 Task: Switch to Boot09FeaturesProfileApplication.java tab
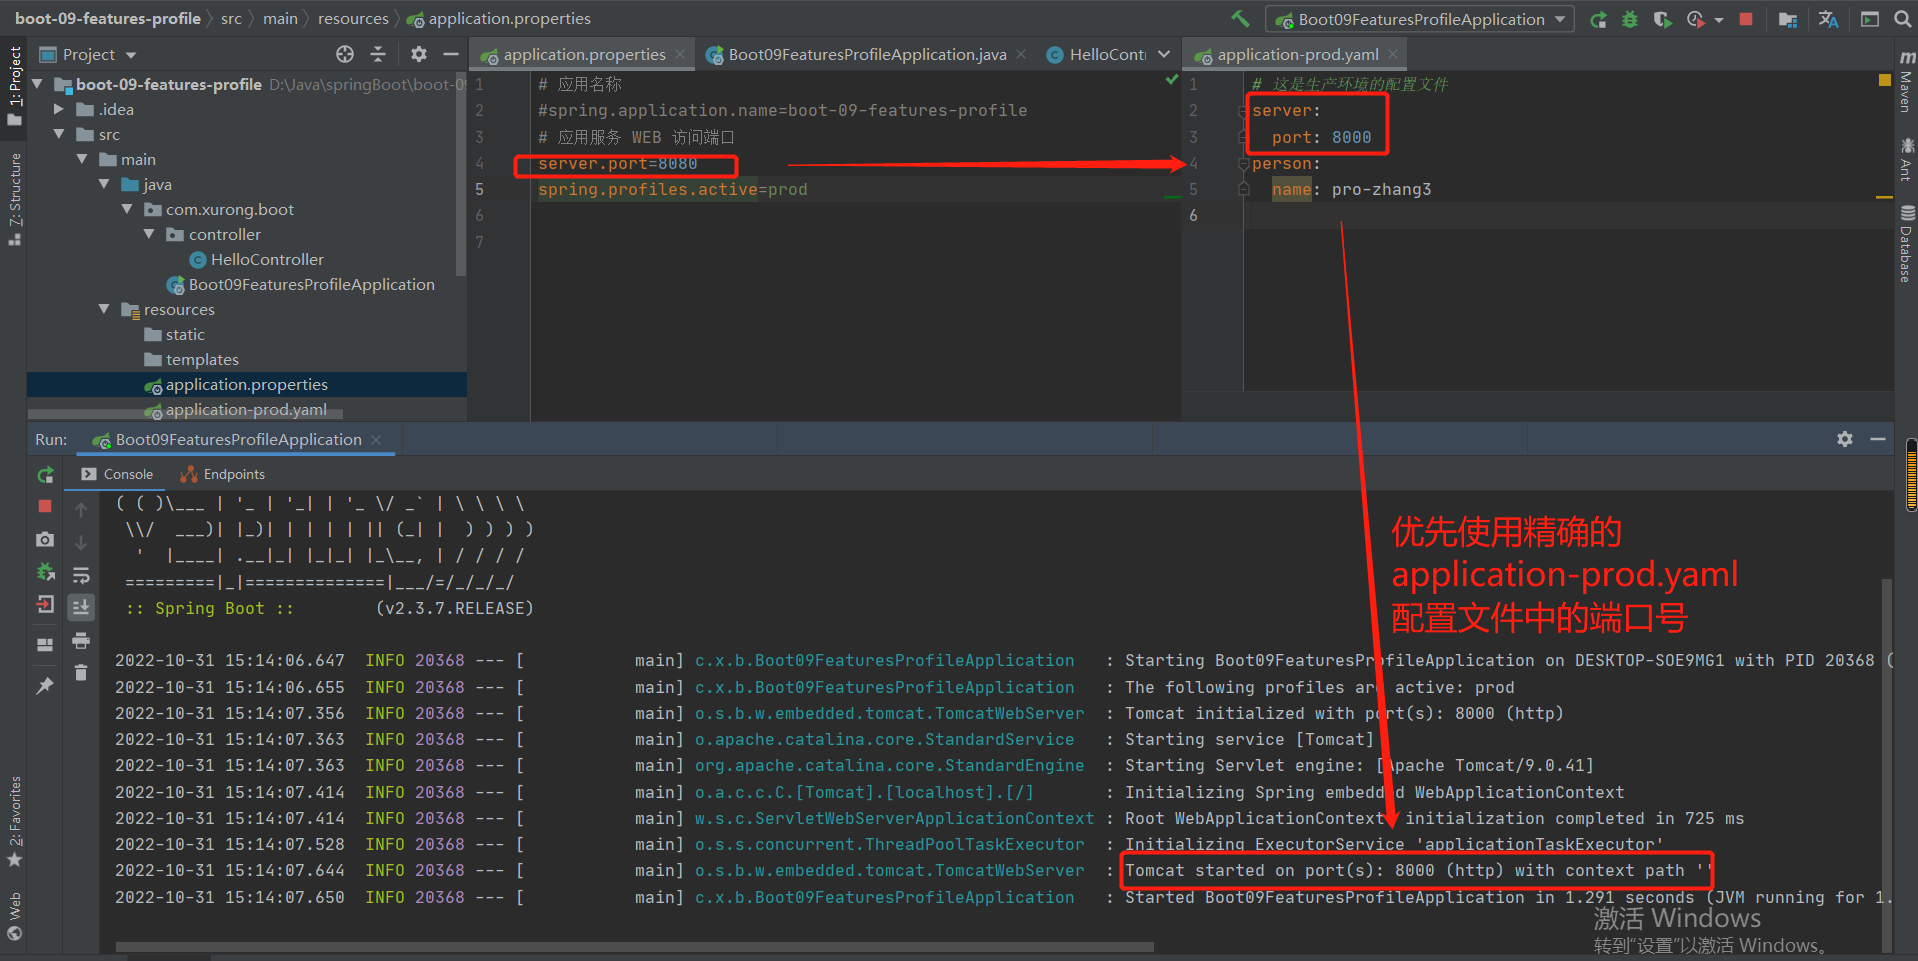click(866, 54)
